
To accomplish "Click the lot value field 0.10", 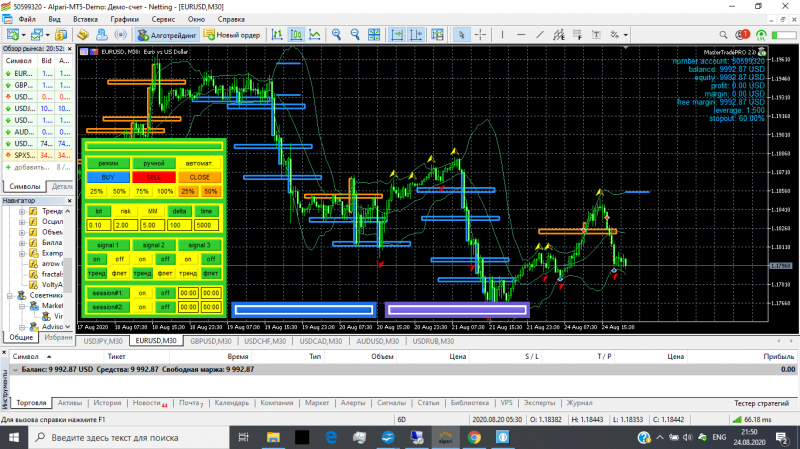I will pyautogui.click(x=98, y=225).
